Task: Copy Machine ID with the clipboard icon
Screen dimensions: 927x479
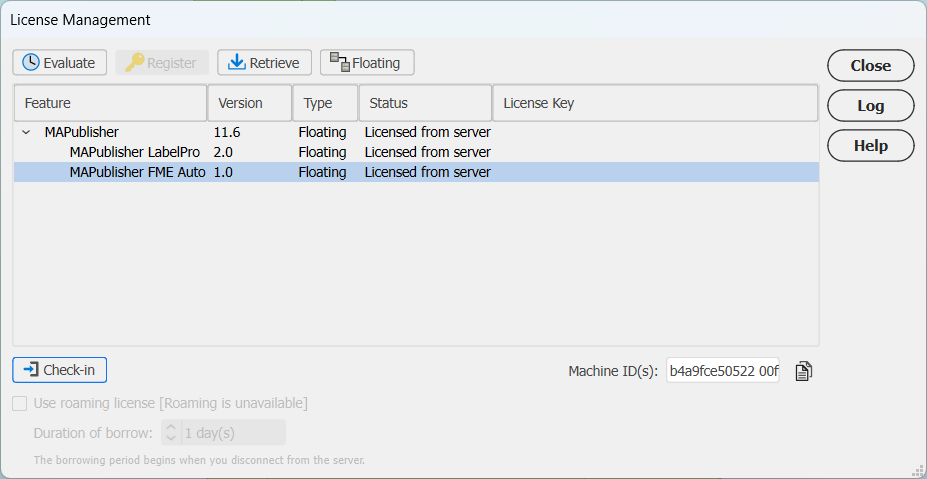Action: click(x=803, y=371)
